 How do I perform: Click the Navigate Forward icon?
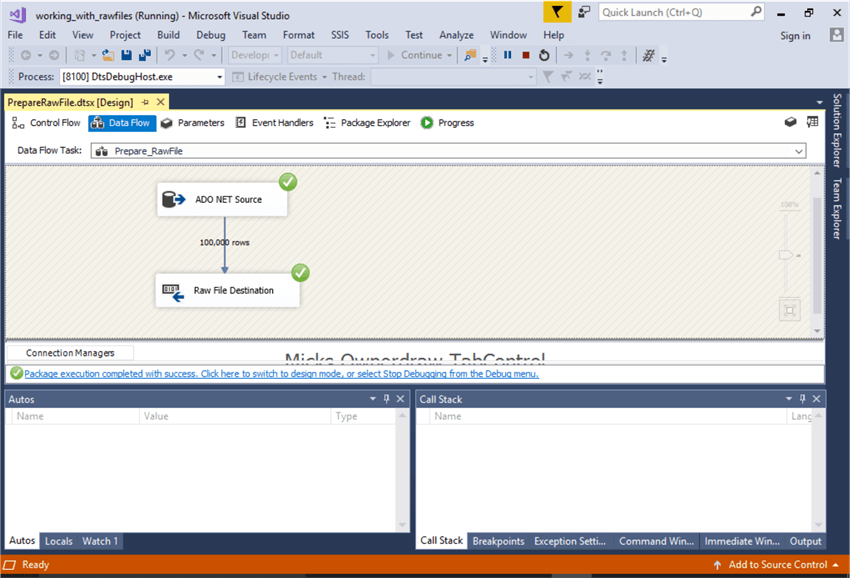[x=54, y=55]
